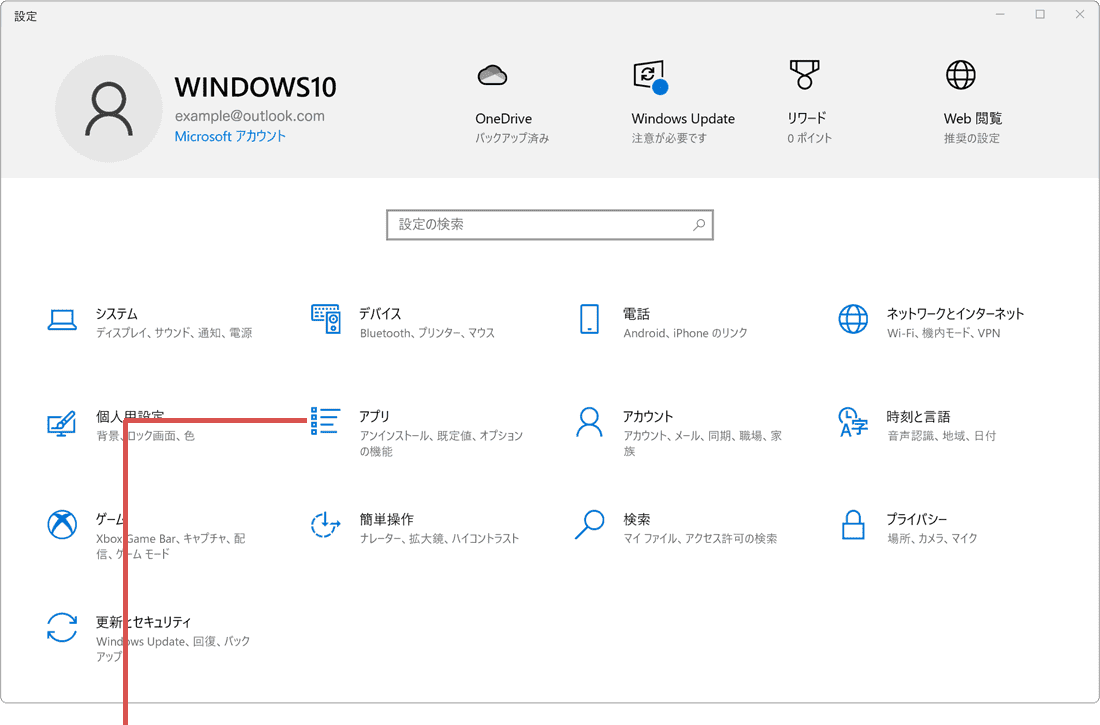The width and height of the screenshot is (1100, 725).
Task: Click the OneDrive label text
Action: click(504, 119)
